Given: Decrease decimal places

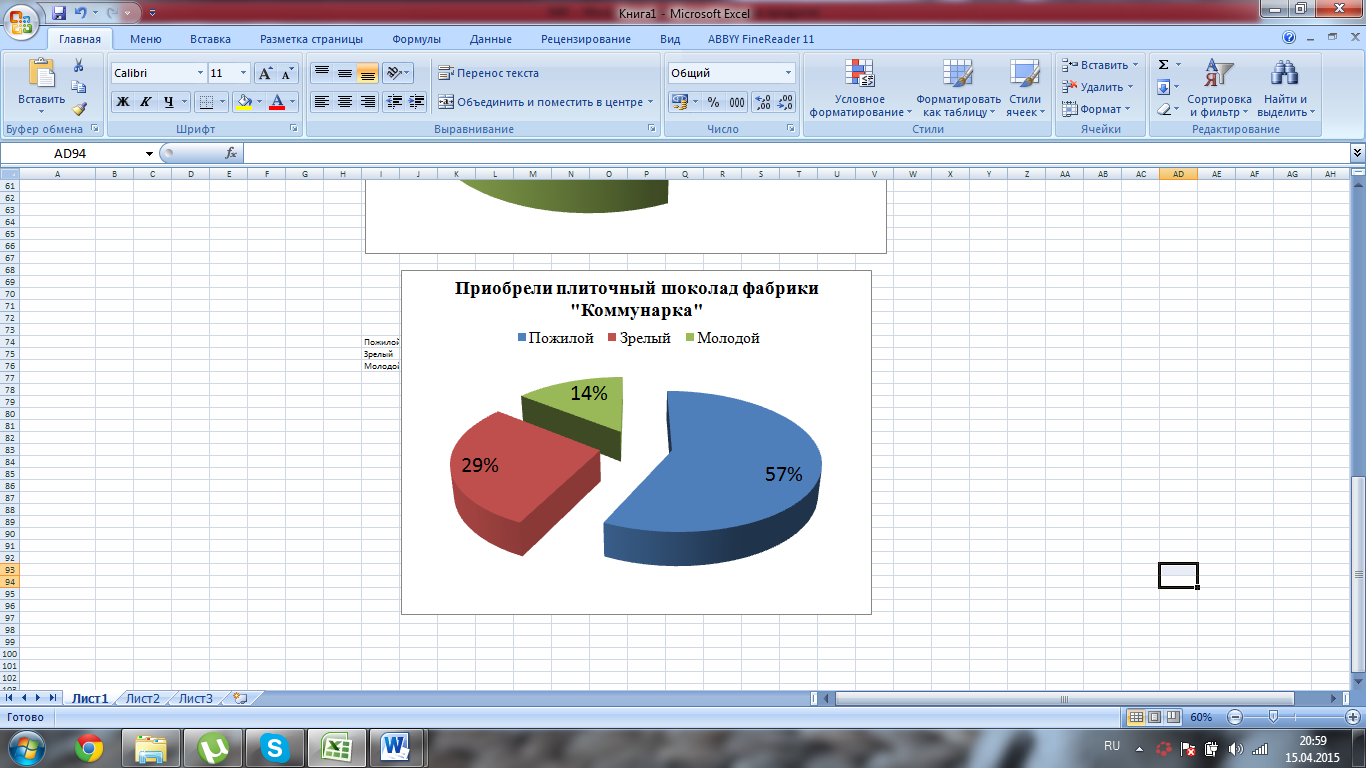Looking at the screenshot, I should (785, 102).
